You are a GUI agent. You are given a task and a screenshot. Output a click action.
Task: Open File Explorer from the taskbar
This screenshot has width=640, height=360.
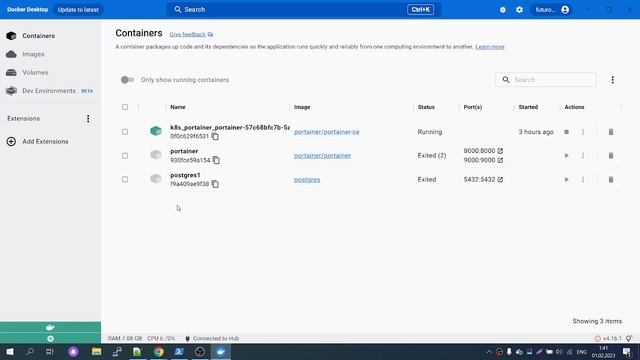(x=96, y=351)
